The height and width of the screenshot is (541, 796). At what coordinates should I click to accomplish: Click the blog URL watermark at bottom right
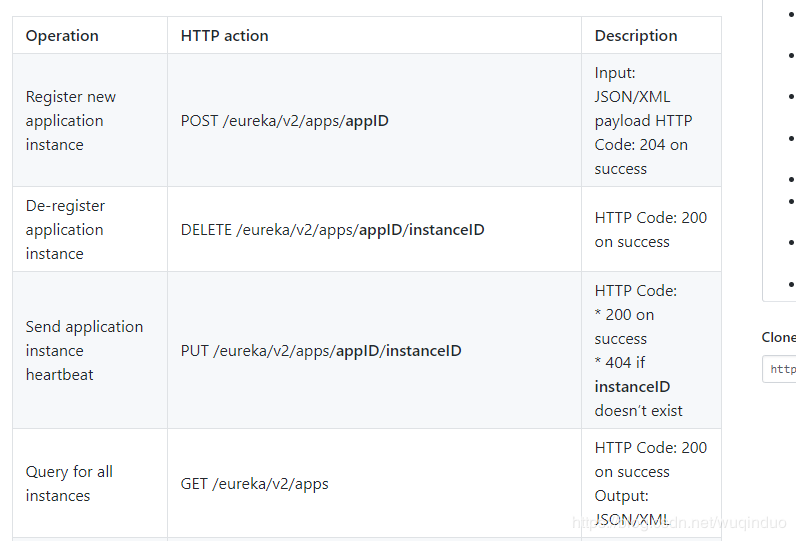tap(678, 523)
